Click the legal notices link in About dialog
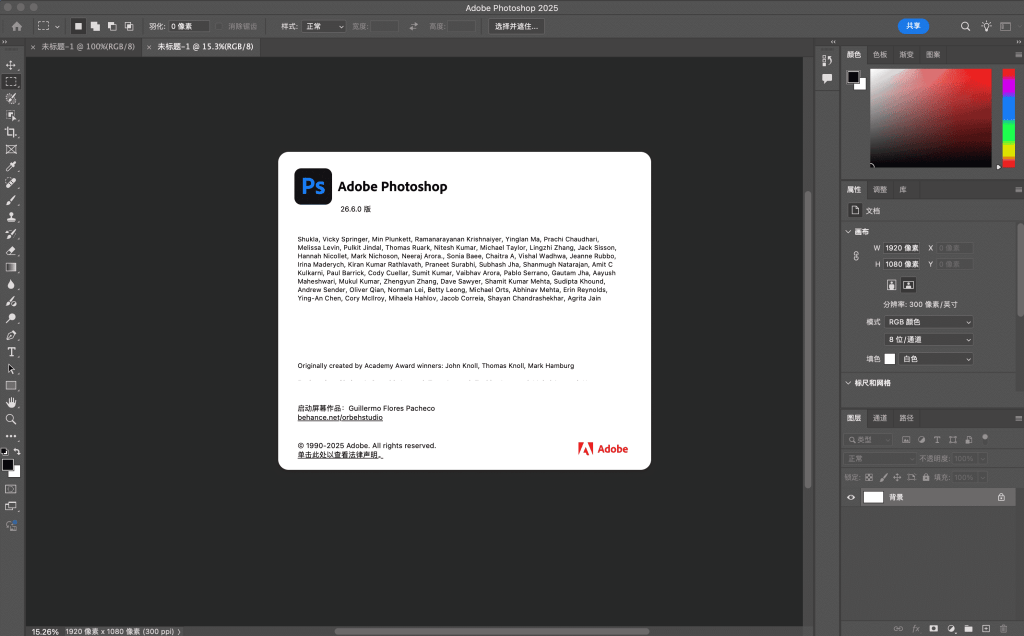 pyautogui.click(x=340, y=454)
